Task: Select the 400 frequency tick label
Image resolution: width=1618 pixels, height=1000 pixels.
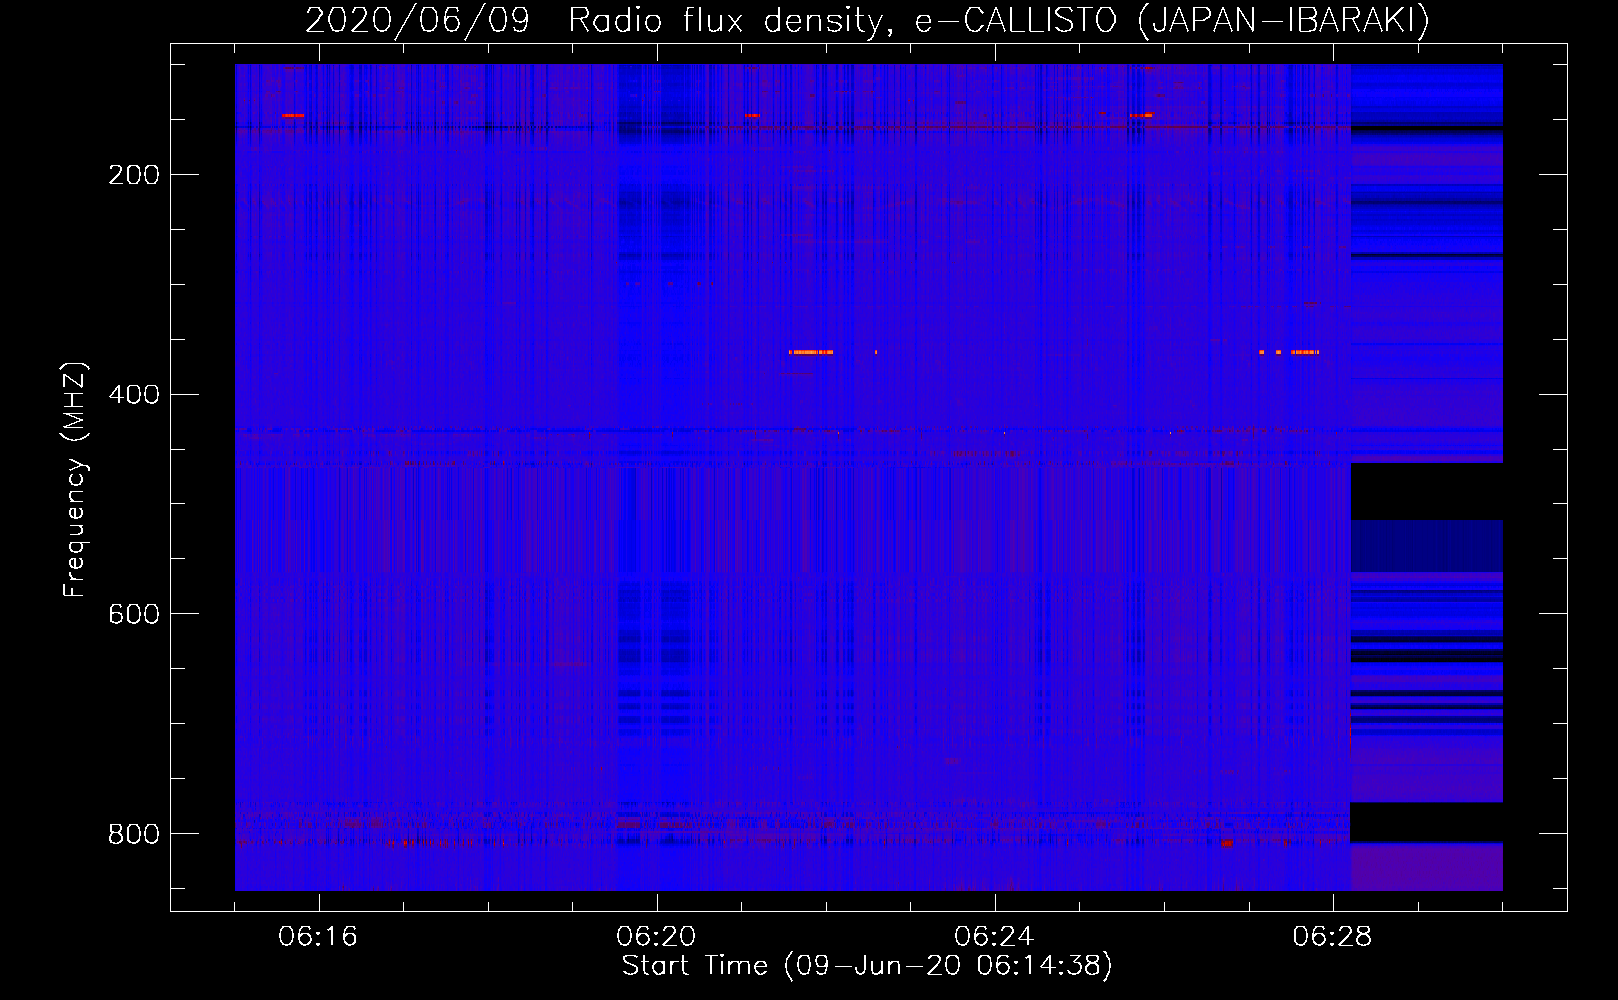Action: [x=134, y=395]
